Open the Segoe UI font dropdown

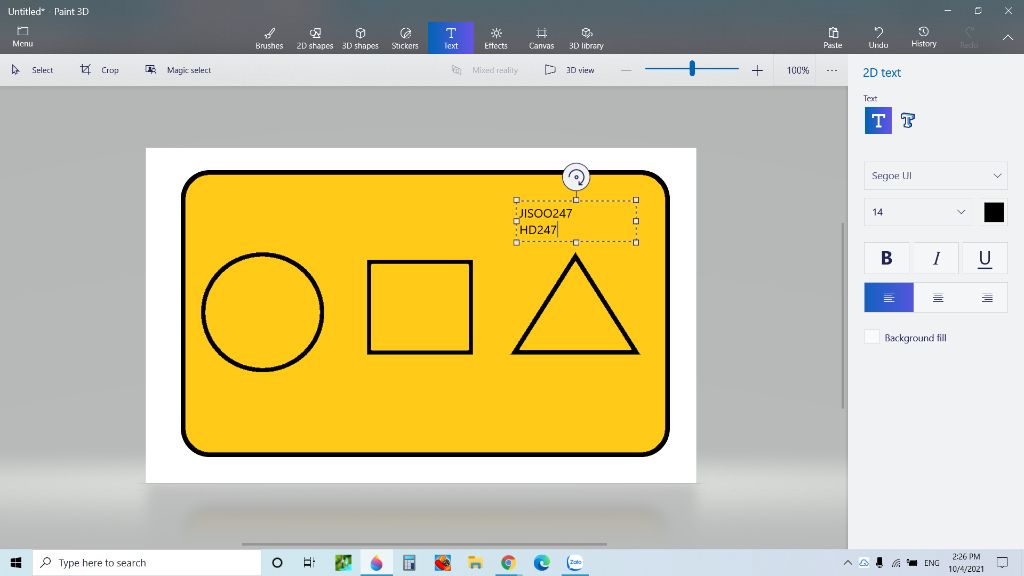(x=935, y=176)
